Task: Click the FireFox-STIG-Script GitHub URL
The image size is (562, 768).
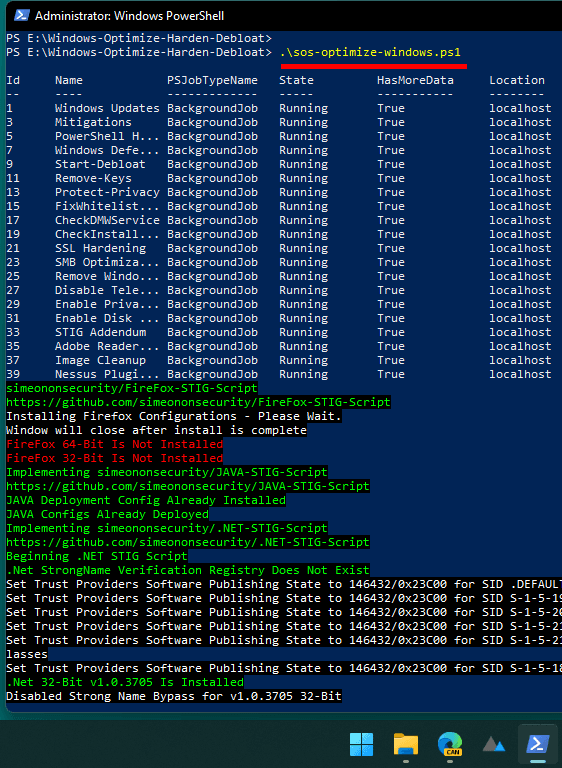Action: click(198, 403)
